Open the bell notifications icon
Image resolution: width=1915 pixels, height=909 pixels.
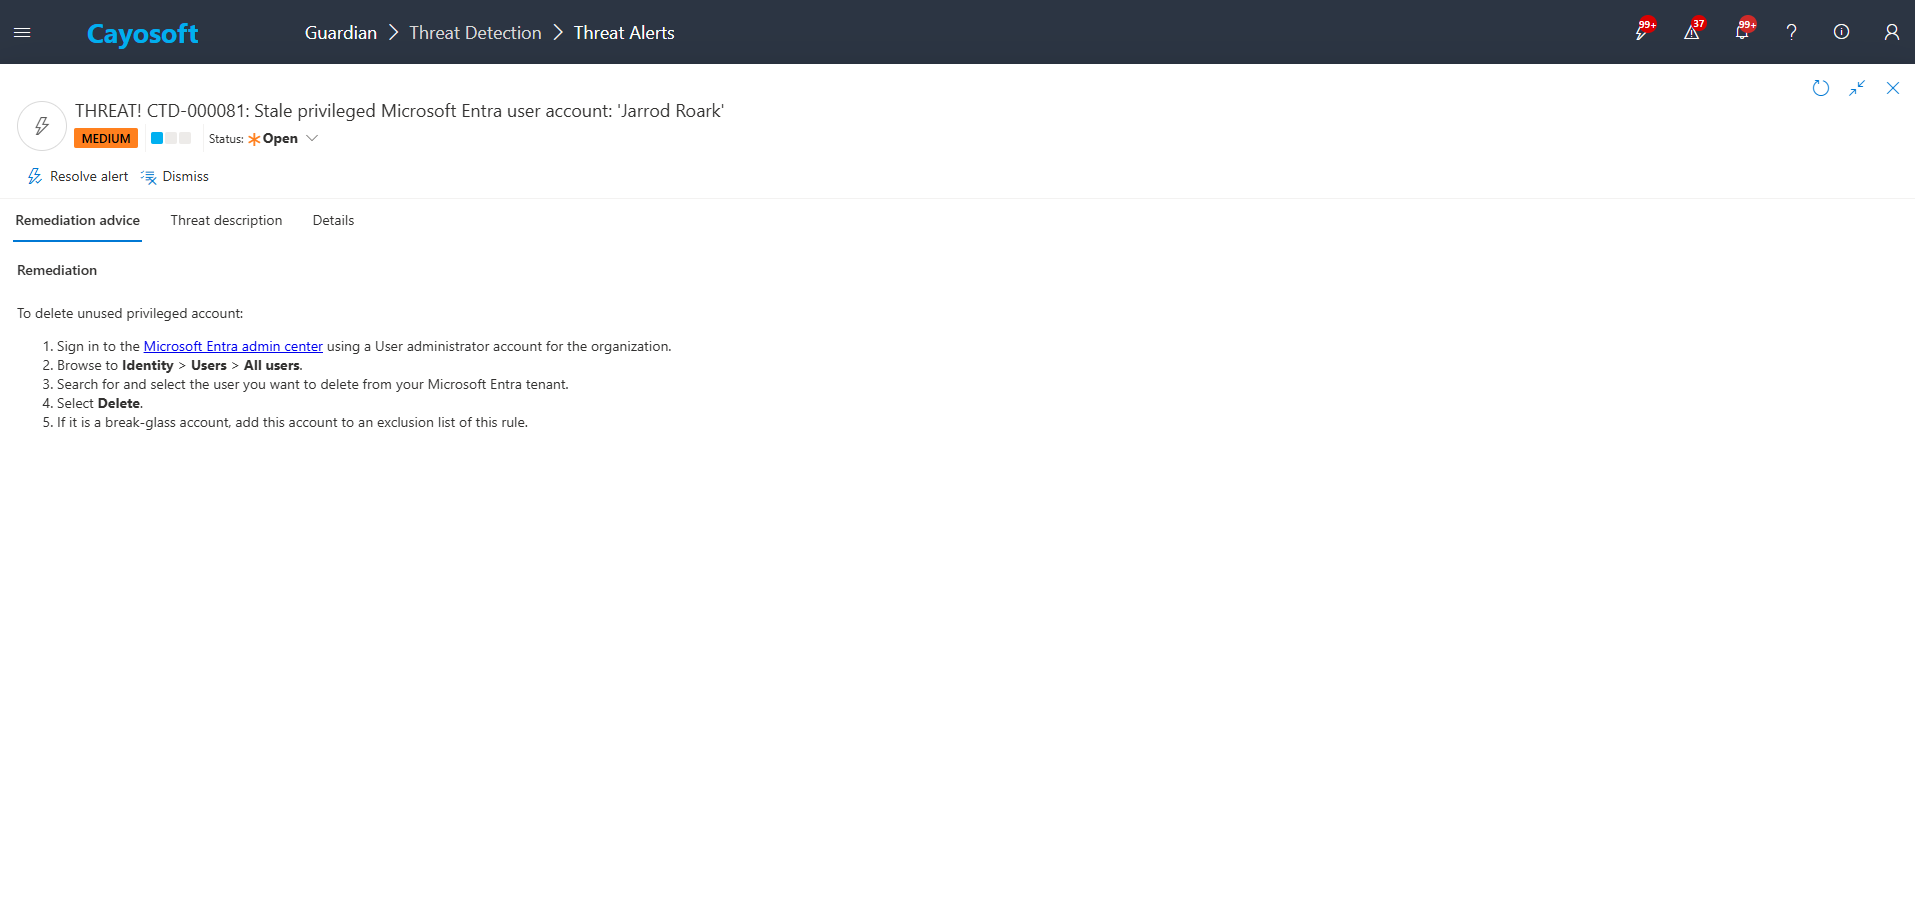(1741, 33)
